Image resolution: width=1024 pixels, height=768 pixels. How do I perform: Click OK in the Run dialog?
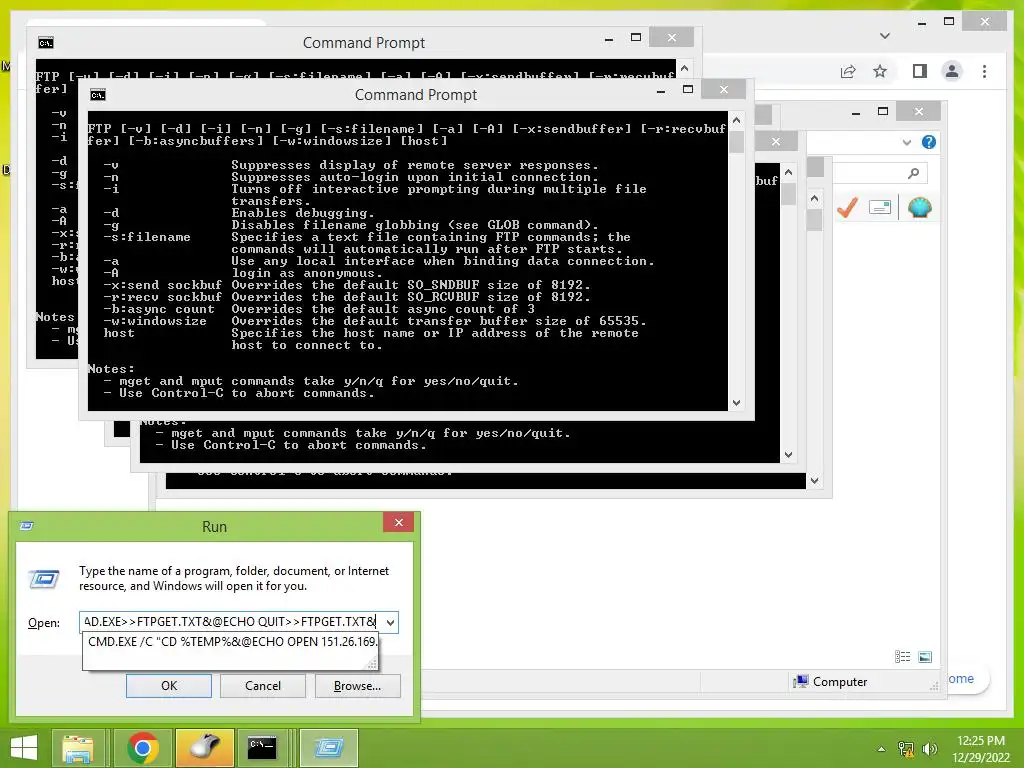pos(168,686)
